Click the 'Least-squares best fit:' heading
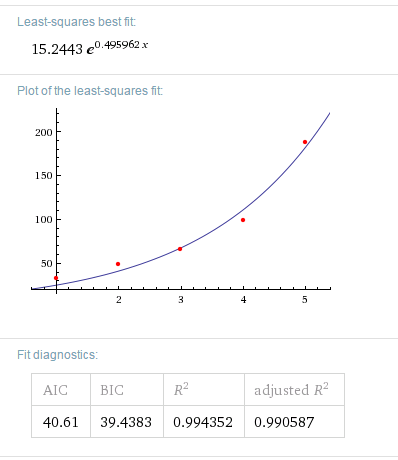398x460 pixels. click(x=77, y=22)
